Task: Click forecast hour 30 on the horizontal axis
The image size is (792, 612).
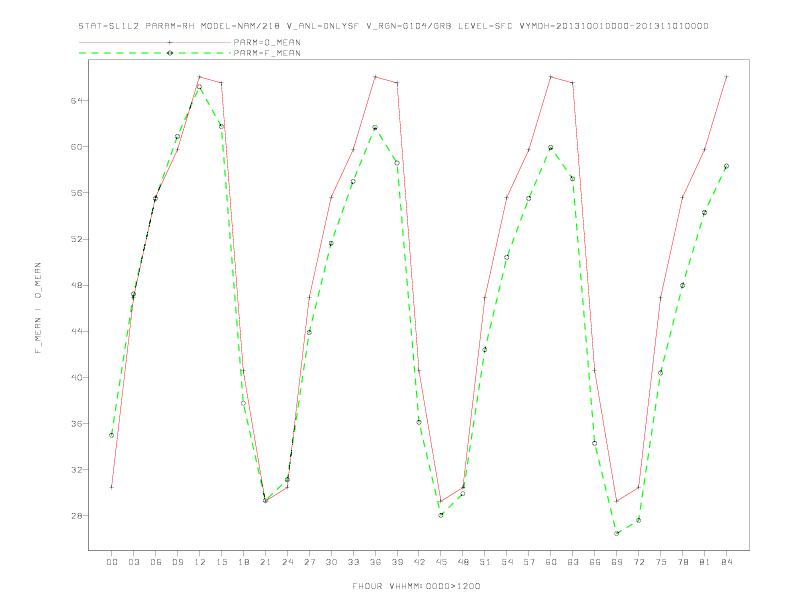Action: click(x=331, y=562)
